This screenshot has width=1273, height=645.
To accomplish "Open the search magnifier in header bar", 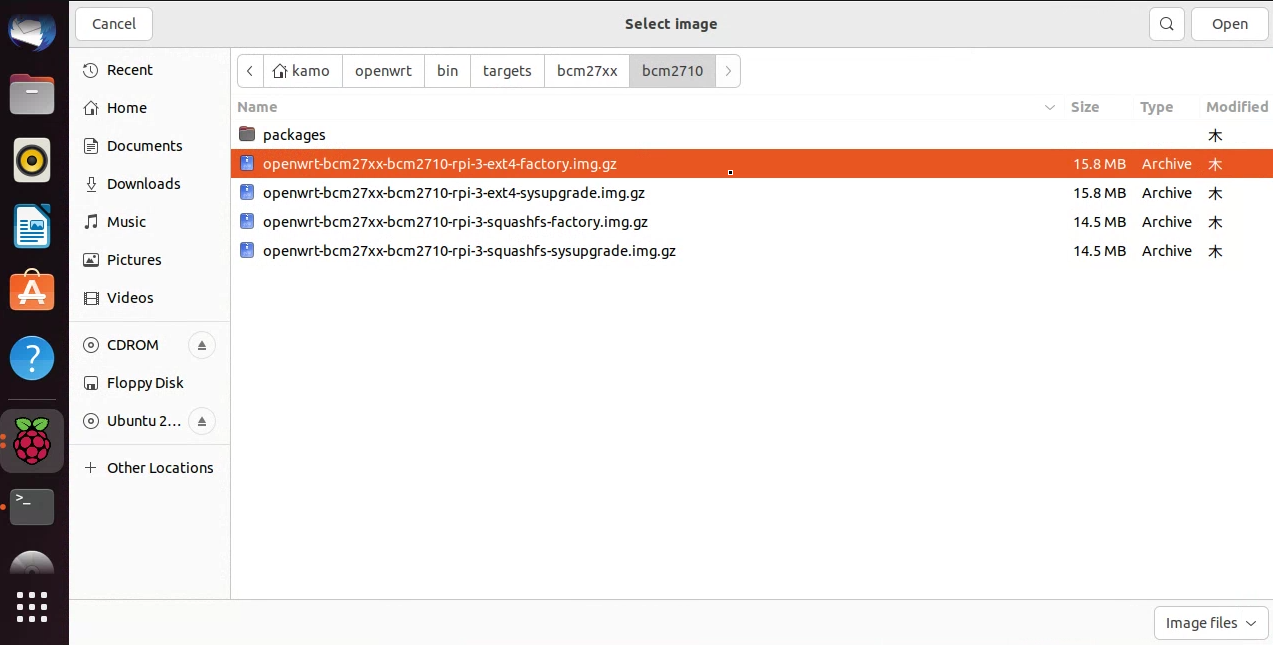I will (1167, 24).
